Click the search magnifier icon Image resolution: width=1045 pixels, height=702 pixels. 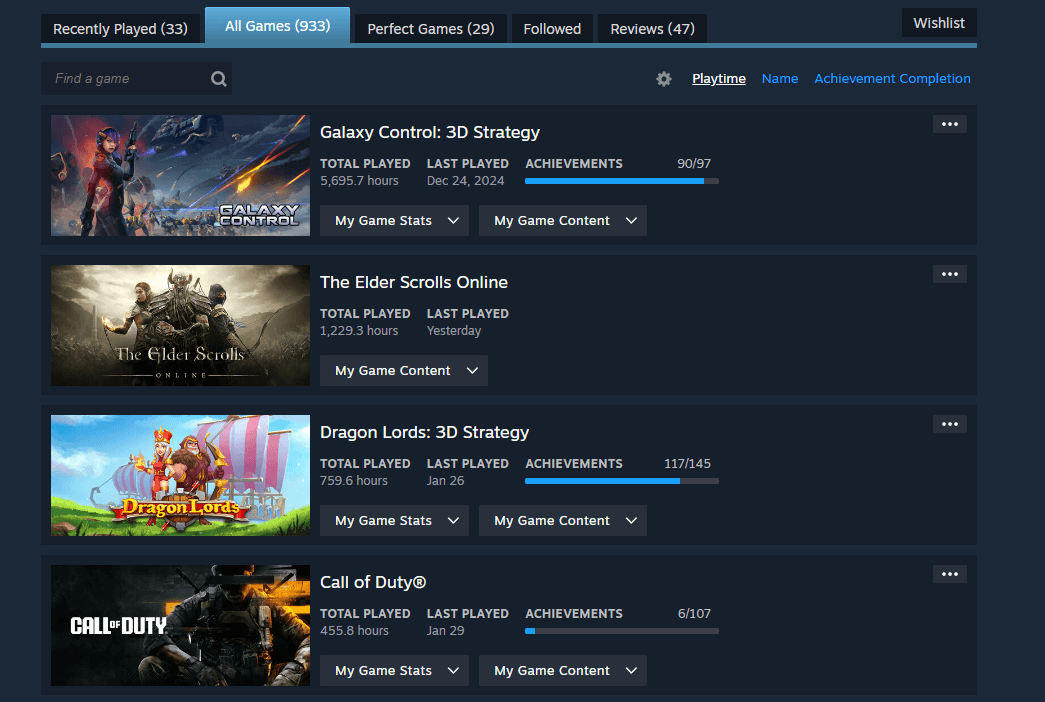[x=219, y=79]
